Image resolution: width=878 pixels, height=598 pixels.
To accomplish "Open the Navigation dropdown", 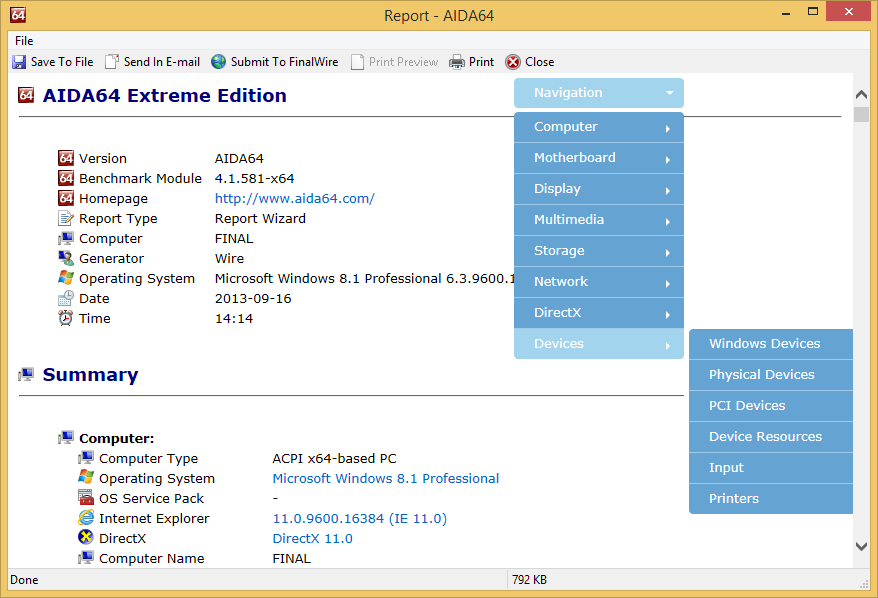I will tap(598, 93).
